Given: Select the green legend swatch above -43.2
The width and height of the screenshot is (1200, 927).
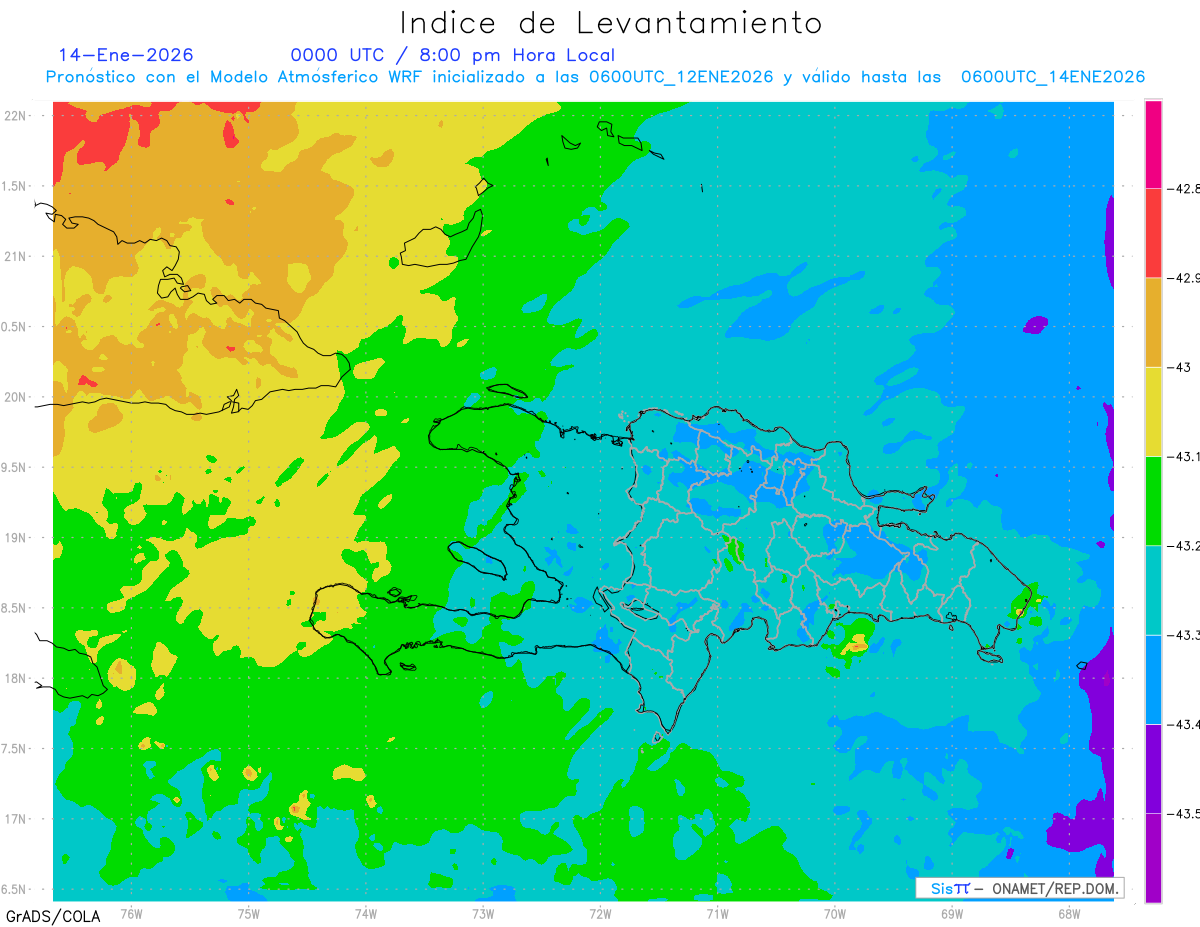Looking at the screenshot, I should pos(1153,500).
